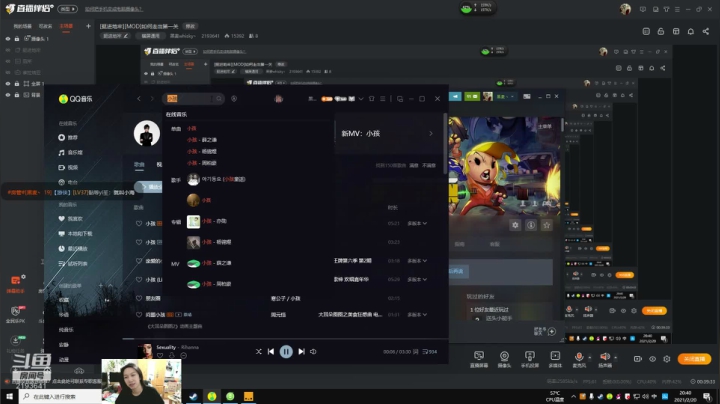Click the QQ音乐 playback progress bar
720x404 pixels.
click(x=285, y=339)
